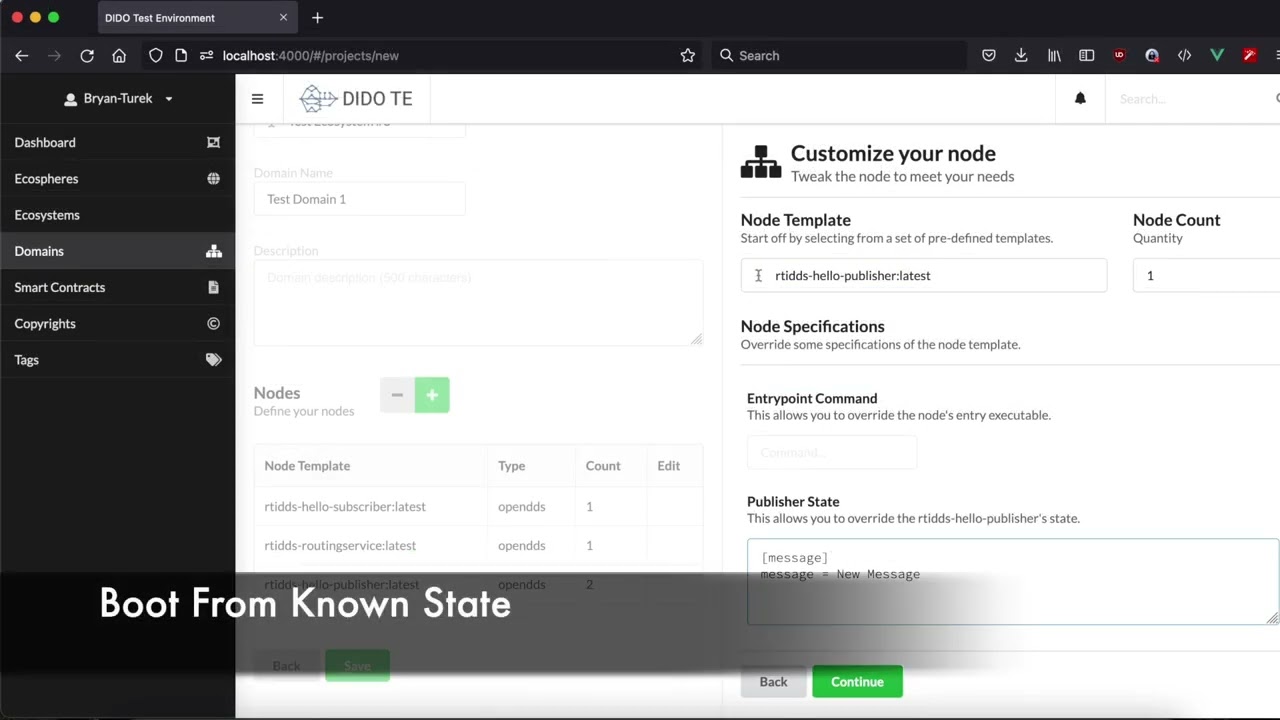
Task: Go to the browser home page
Action: 119,56
